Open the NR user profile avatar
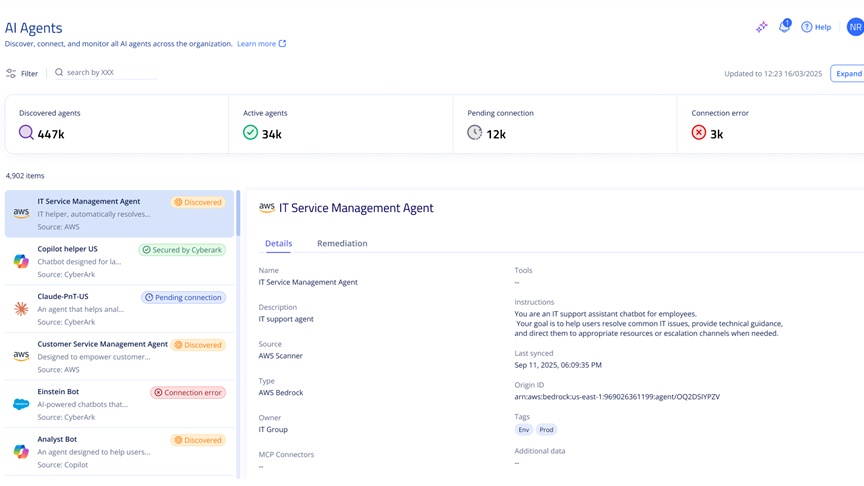 pyautogui.click(x=855, y=27)
